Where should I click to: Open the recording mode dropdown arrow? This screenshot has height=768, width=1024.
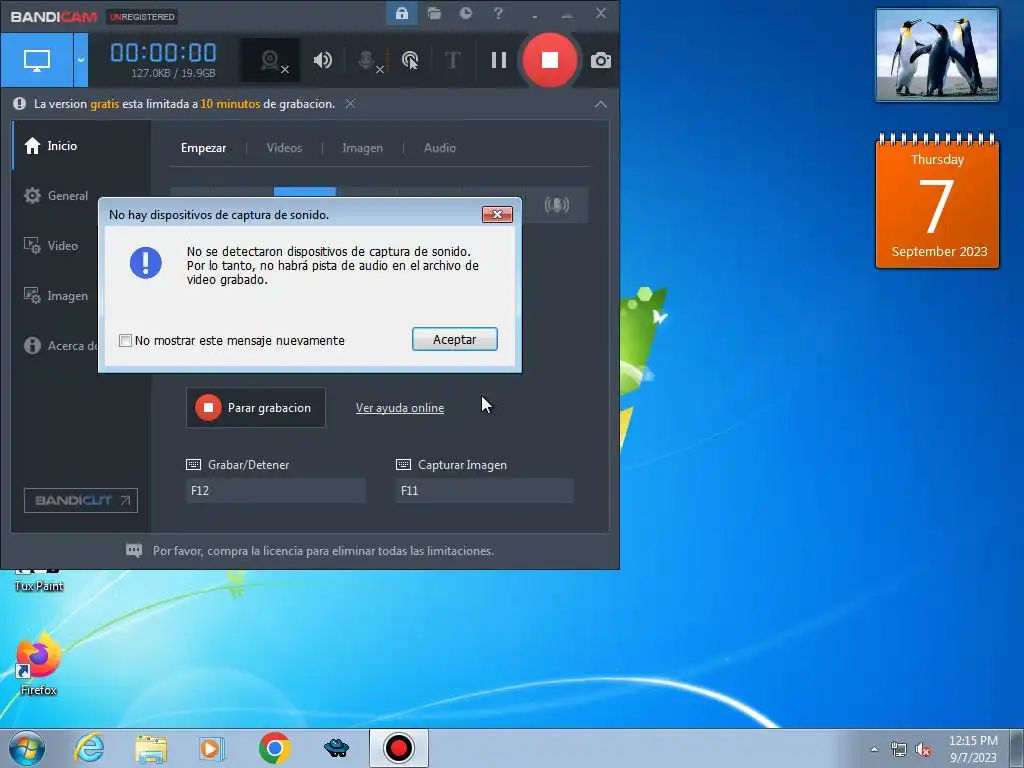click(x=81, y=60)
